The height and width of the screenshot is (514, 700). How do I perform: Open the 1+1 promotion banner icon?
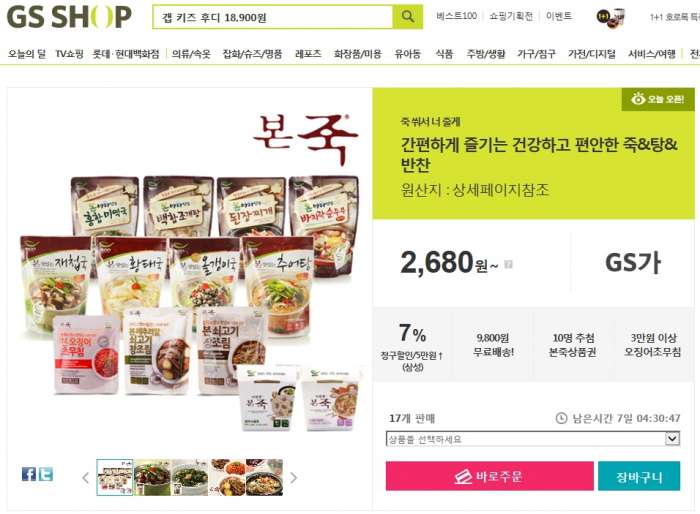[x=611, y=17]
